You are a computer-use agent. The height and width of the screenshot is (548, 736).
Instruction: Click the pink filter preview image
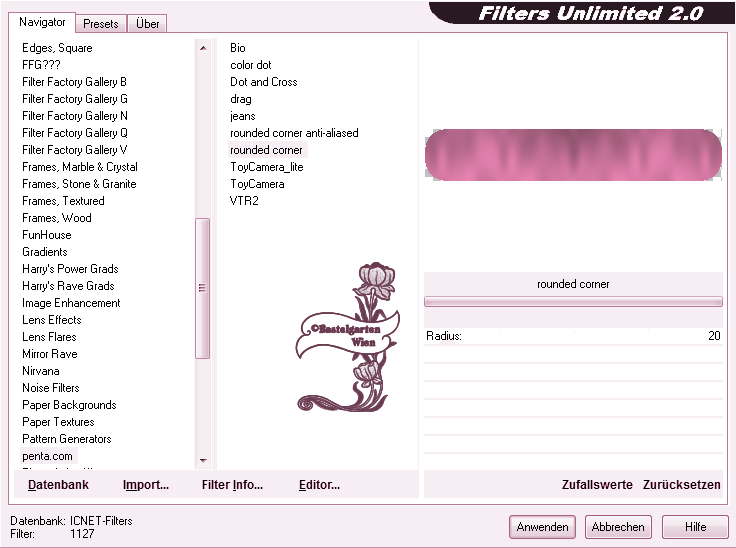point(573,155)
